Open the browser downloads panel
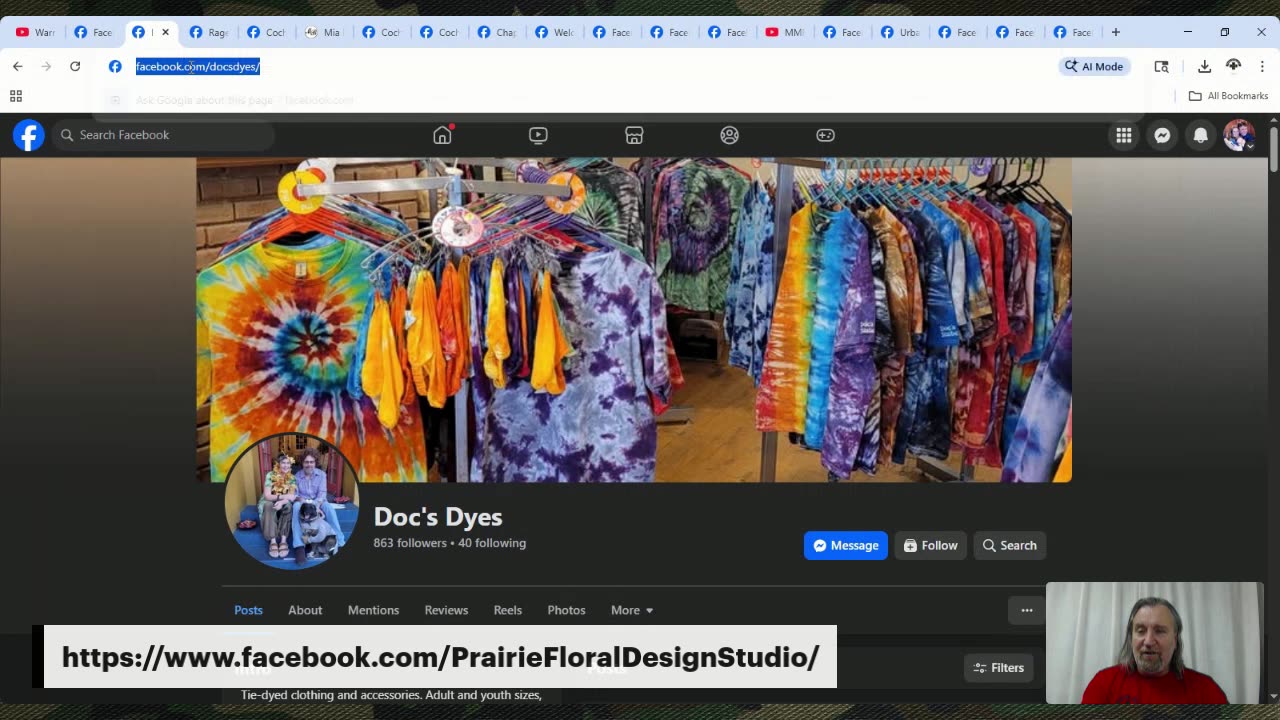1280x720 pixels. (1204, 66)
